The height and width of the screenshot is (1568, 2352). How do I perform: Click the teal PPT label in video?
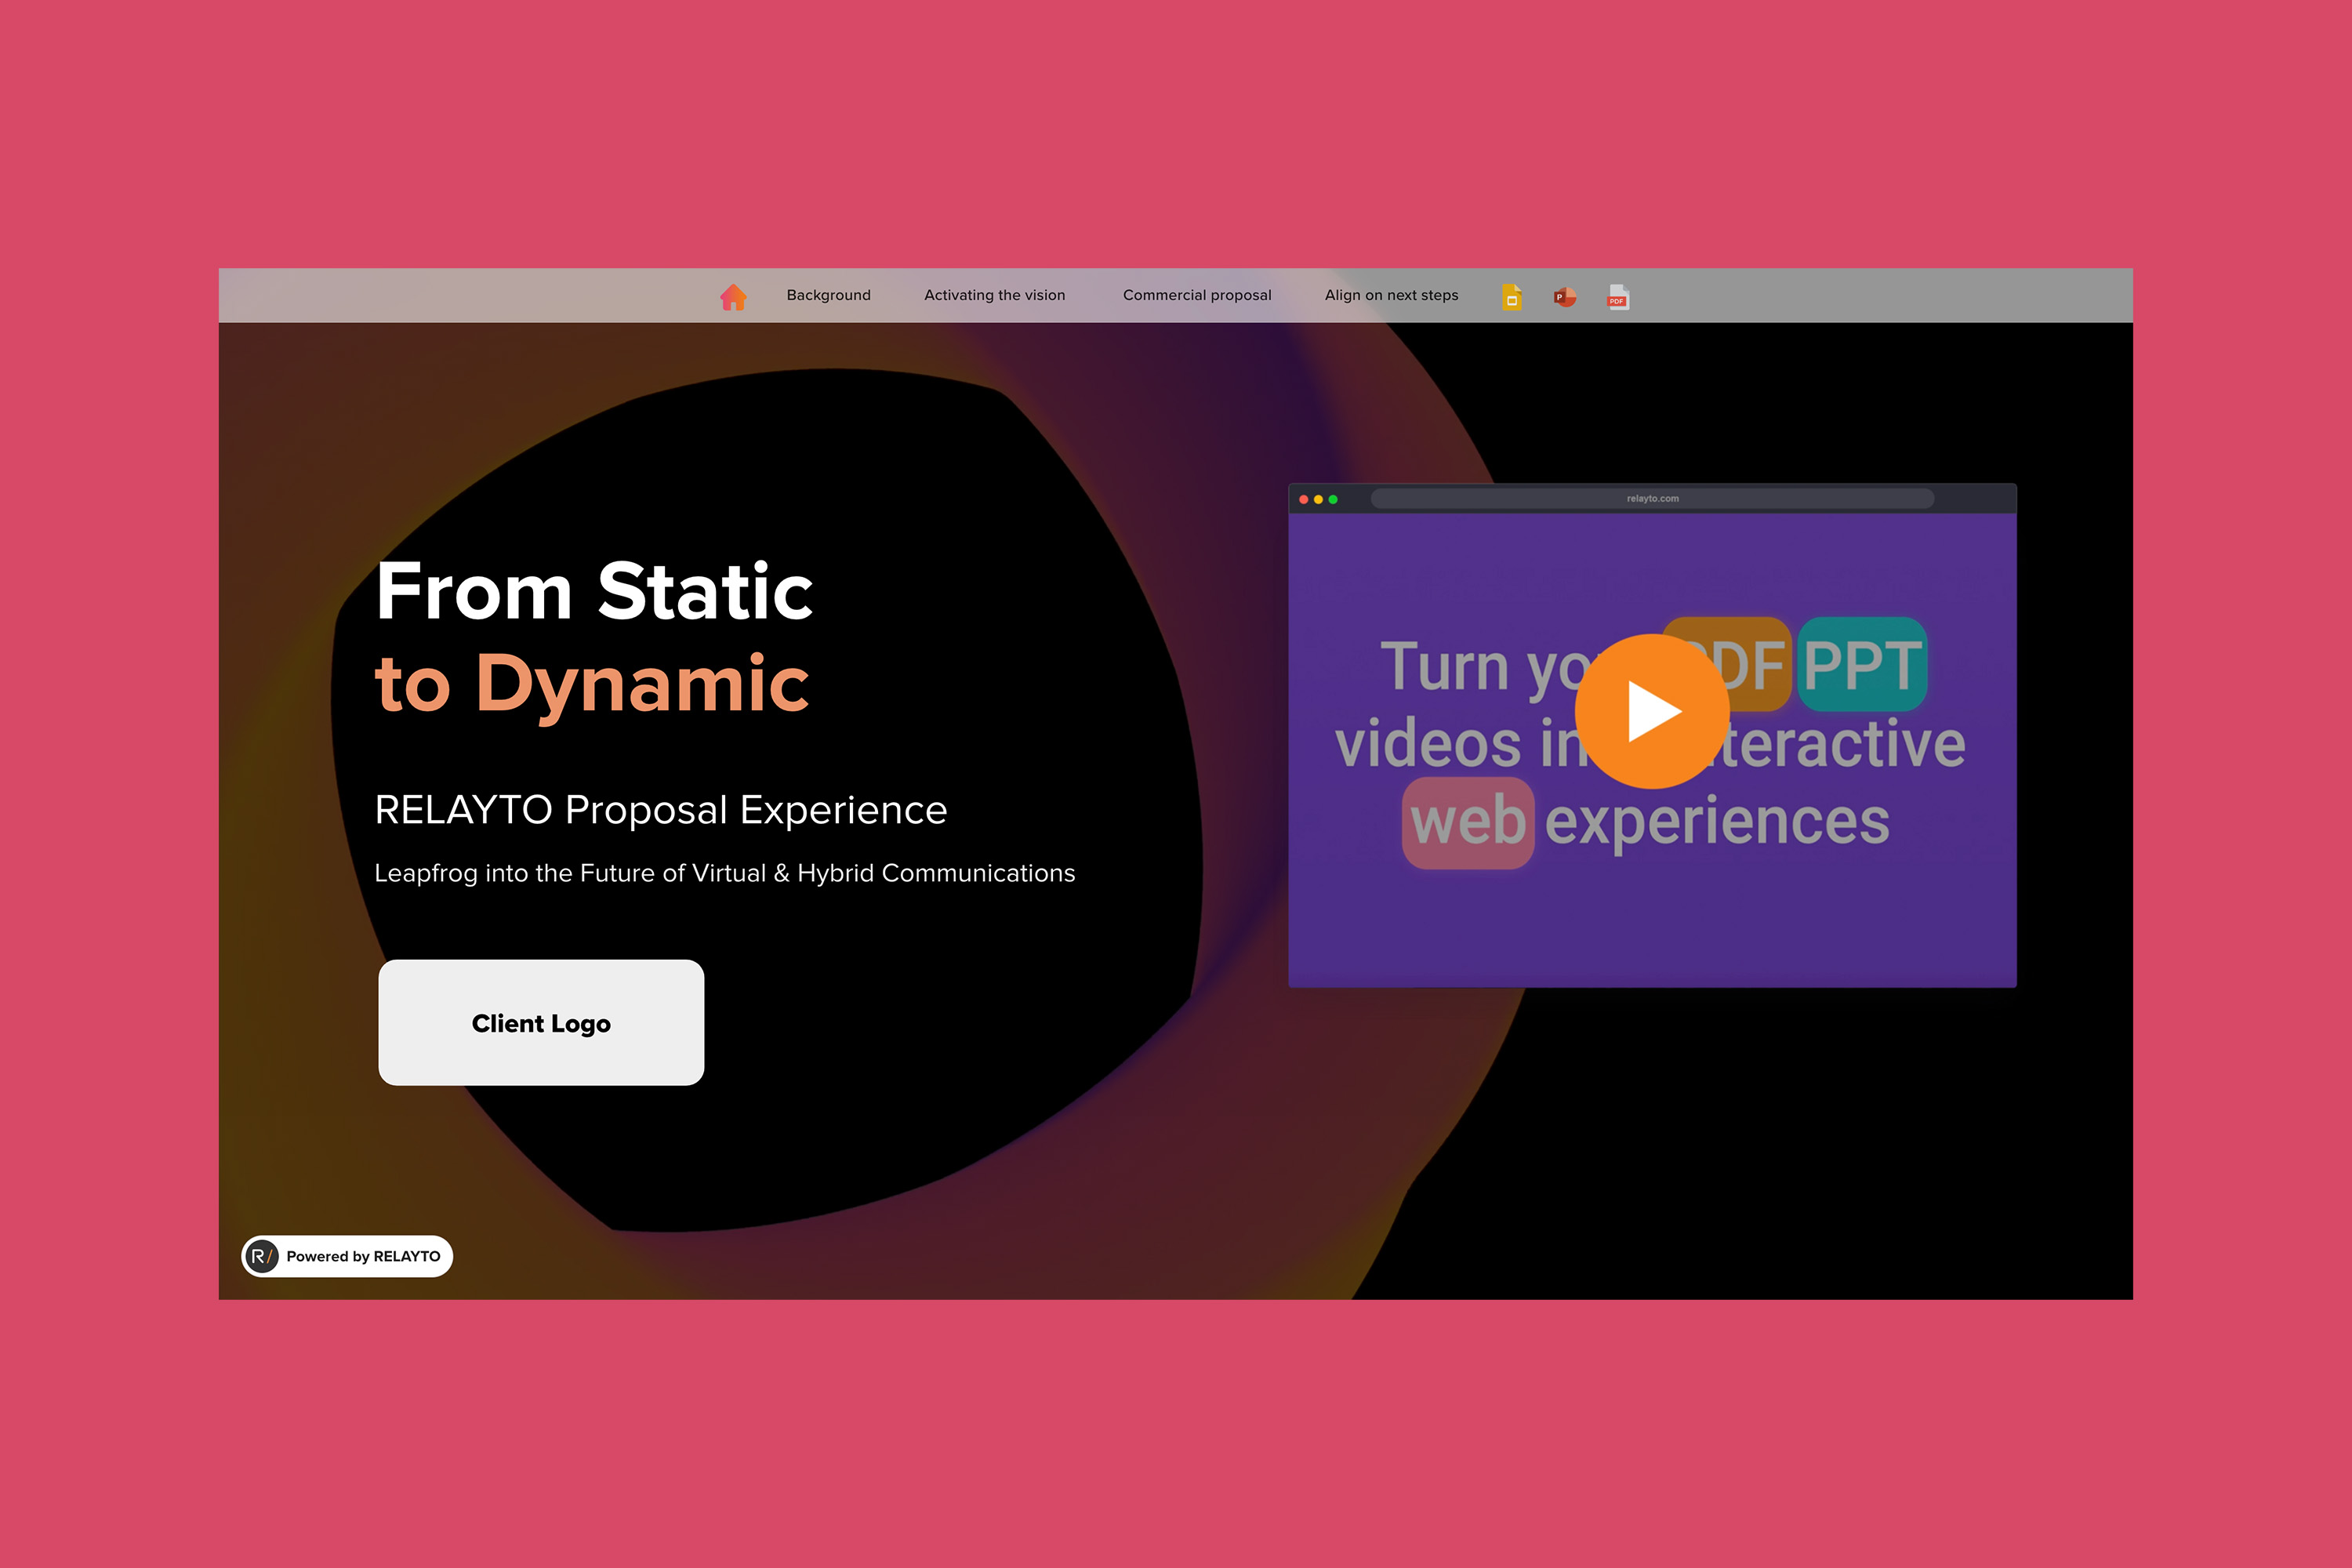(1862, 664)
